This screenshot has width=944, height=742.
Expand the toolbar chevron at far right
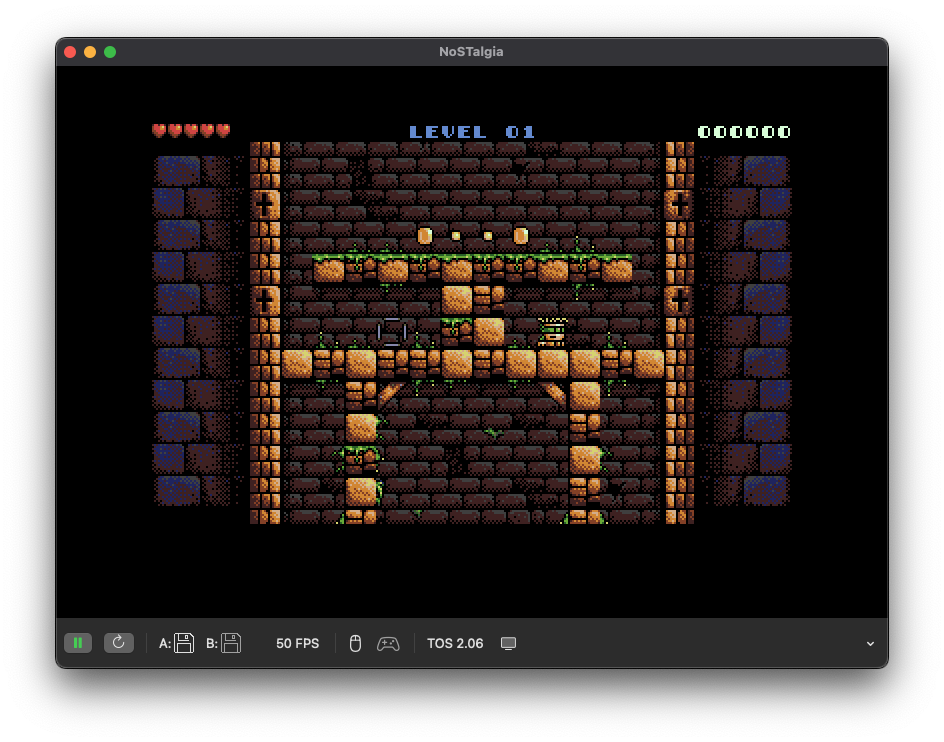pos(870,644)
